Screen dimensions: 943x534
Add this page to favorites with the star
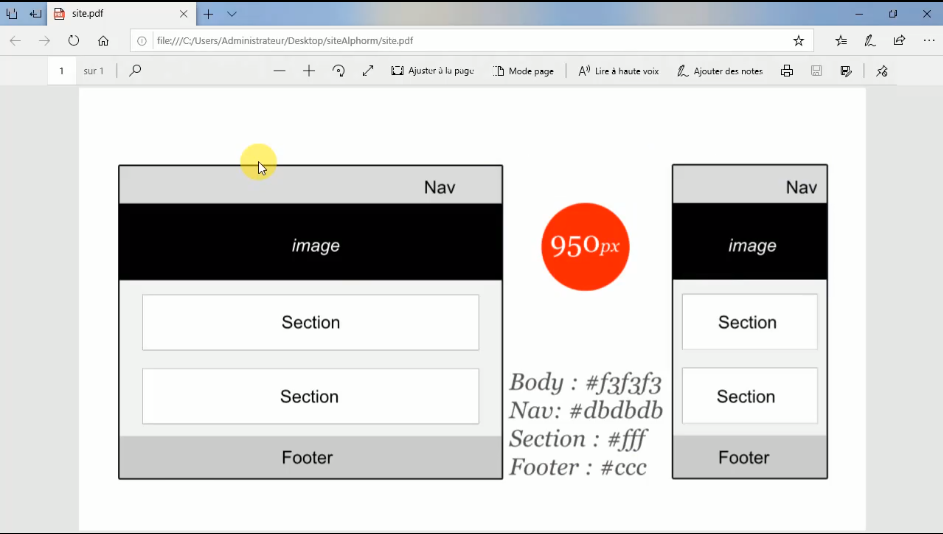[798, 41]
